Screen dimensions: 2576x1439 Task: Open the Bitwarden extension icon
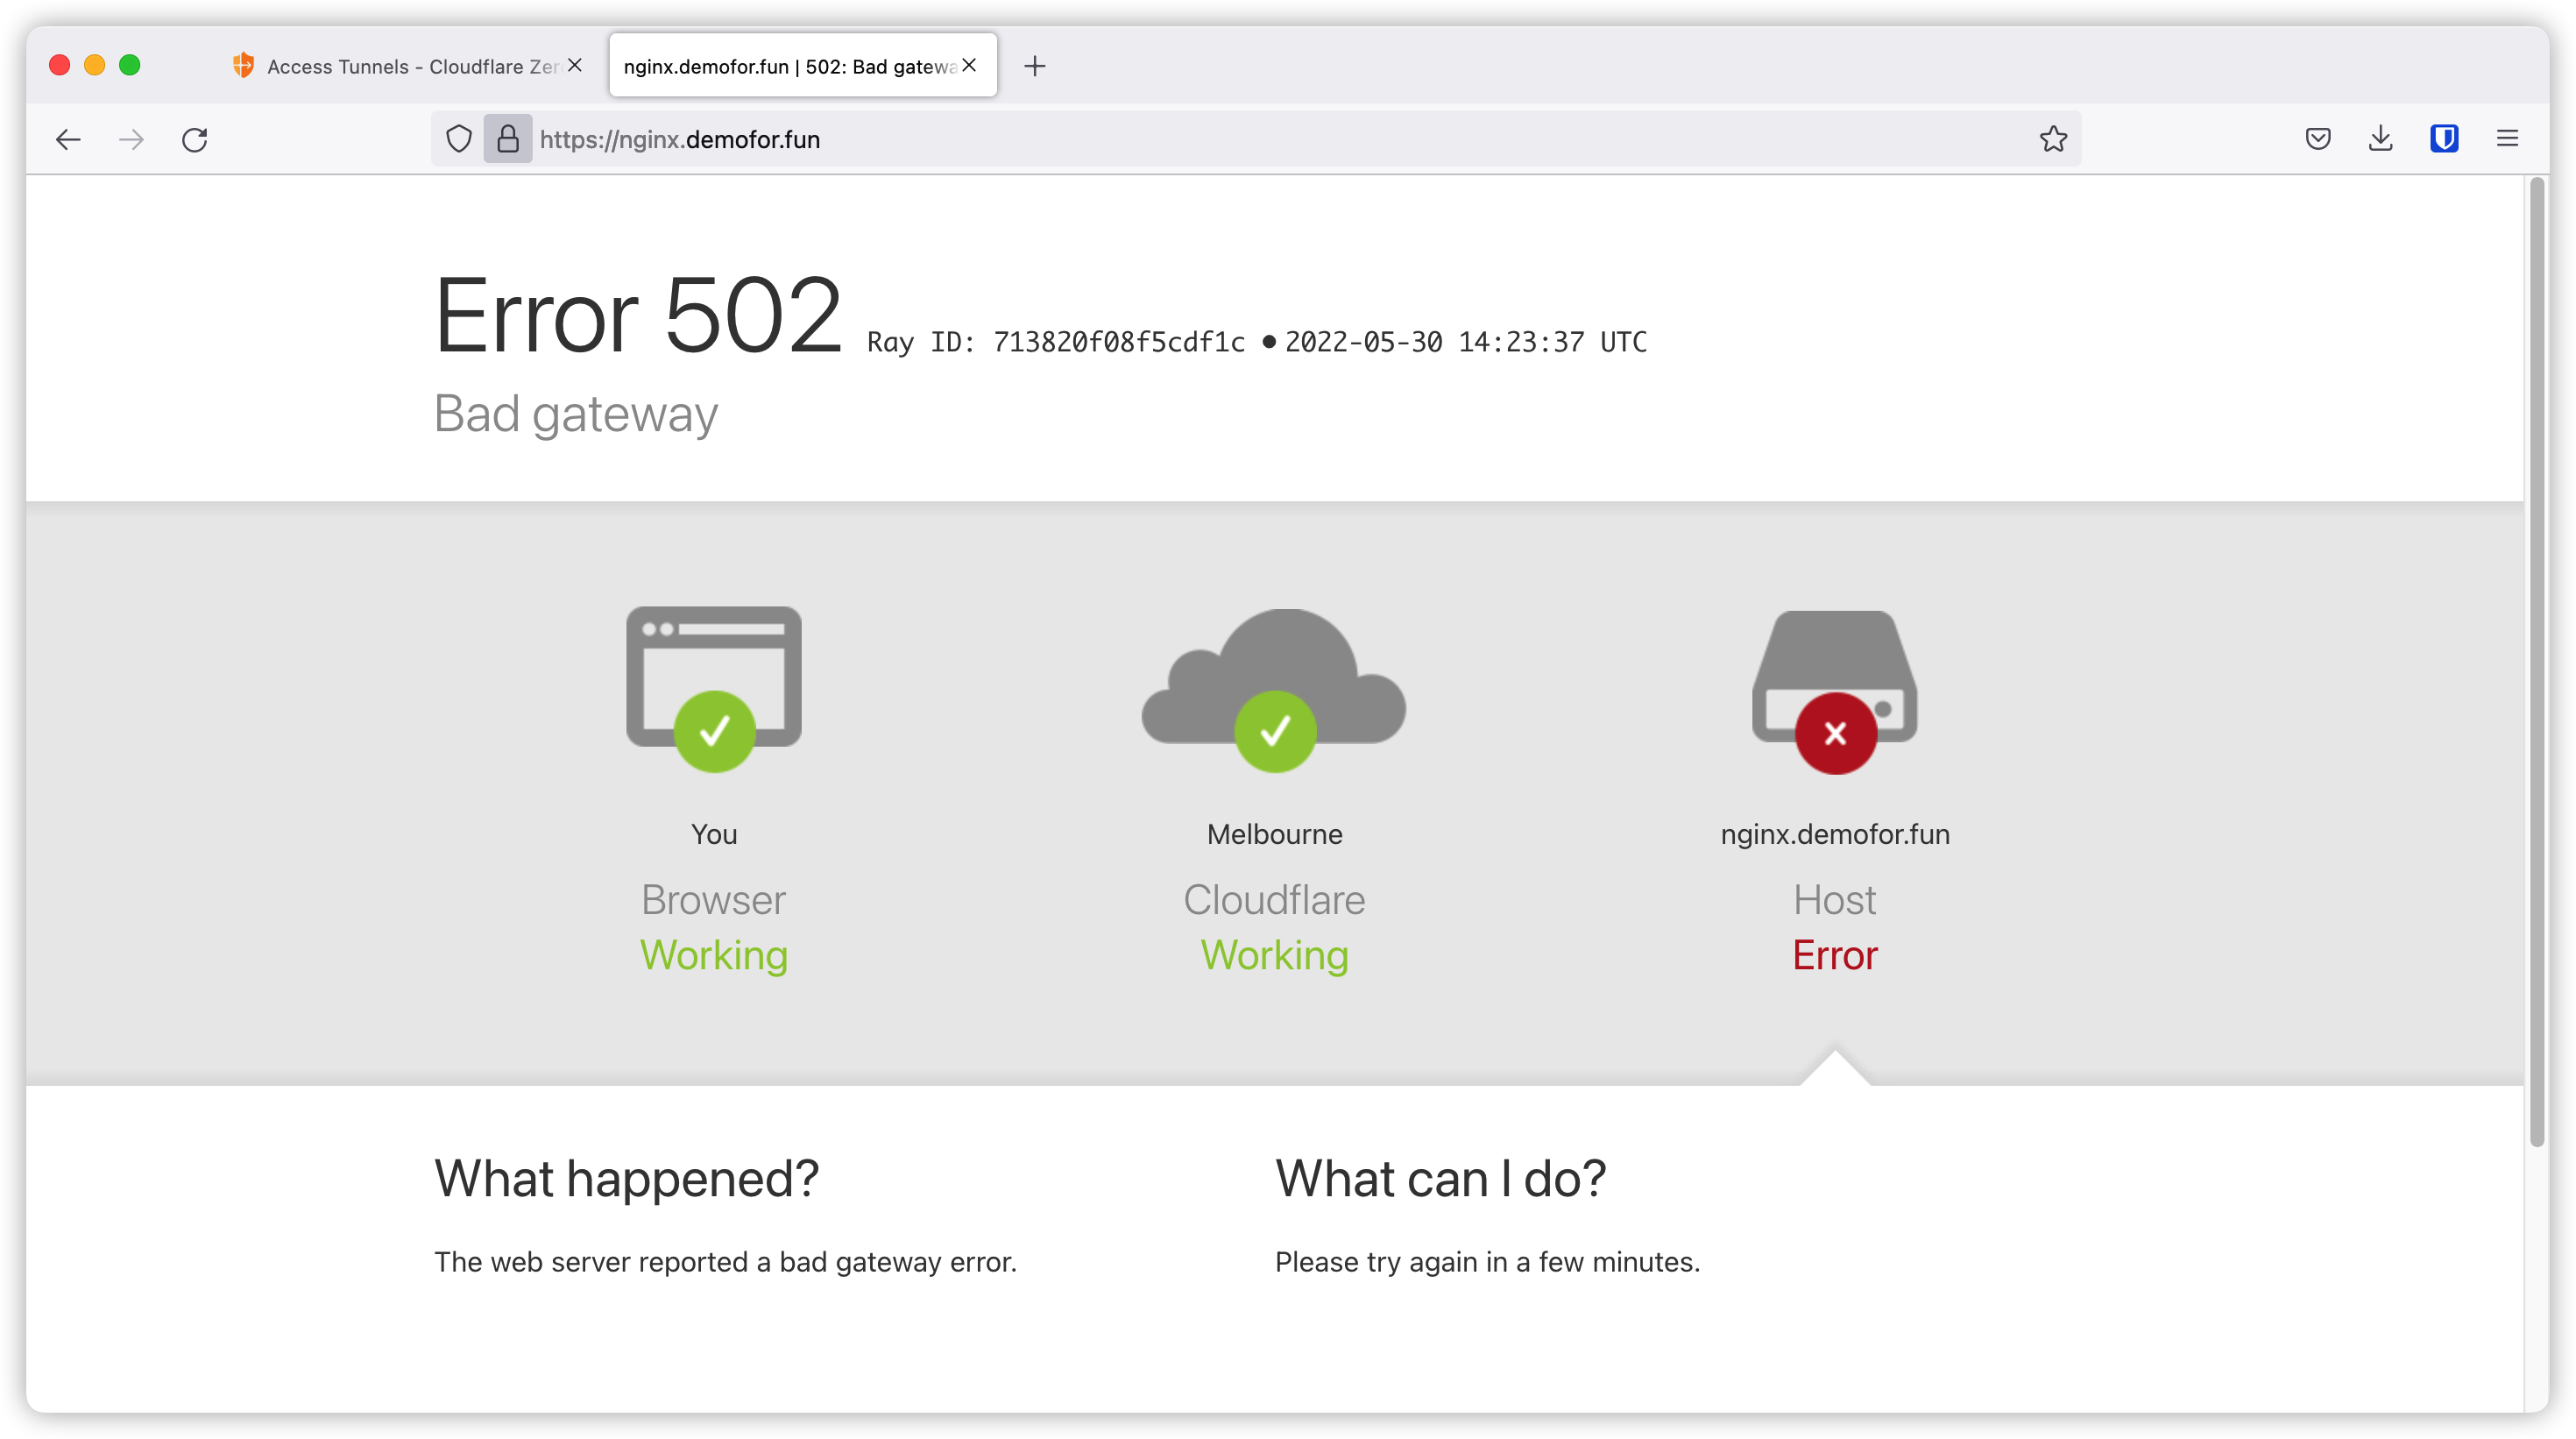(x=2444, y=139)
